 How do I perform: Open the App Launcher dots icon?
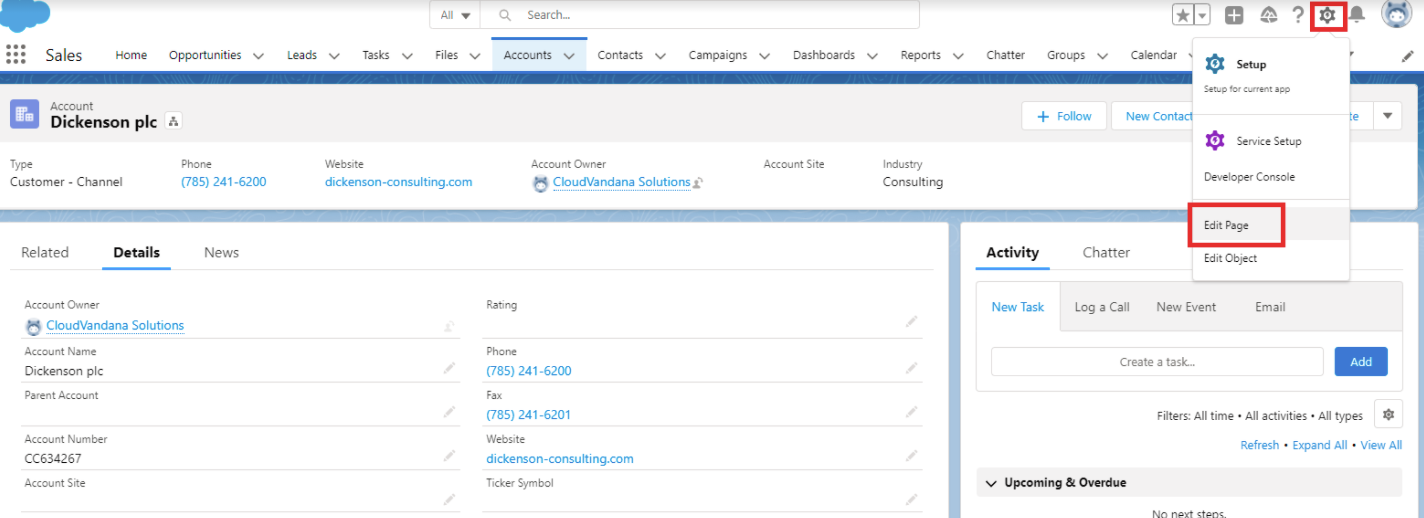15,55
